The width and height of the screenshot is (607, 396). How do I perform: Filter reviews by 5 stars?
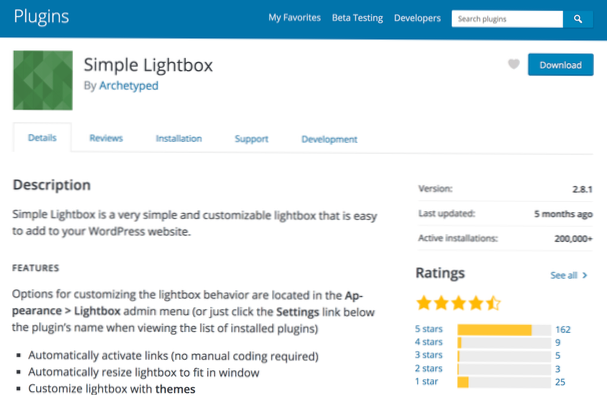pyautogui.click(x=429, y=329)
